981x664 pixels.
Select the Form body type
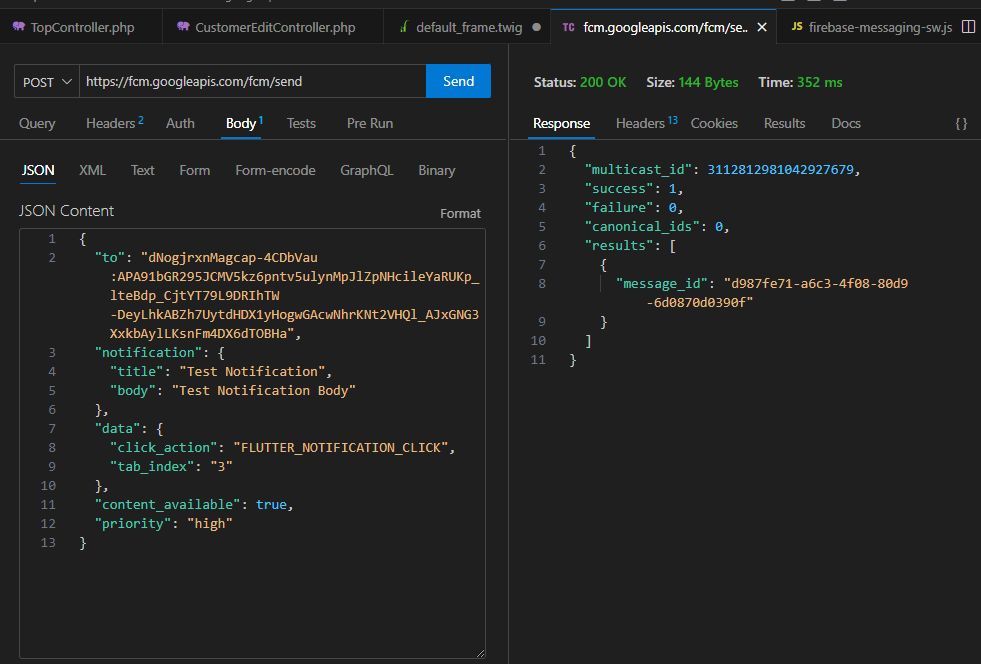coord(195,170)
